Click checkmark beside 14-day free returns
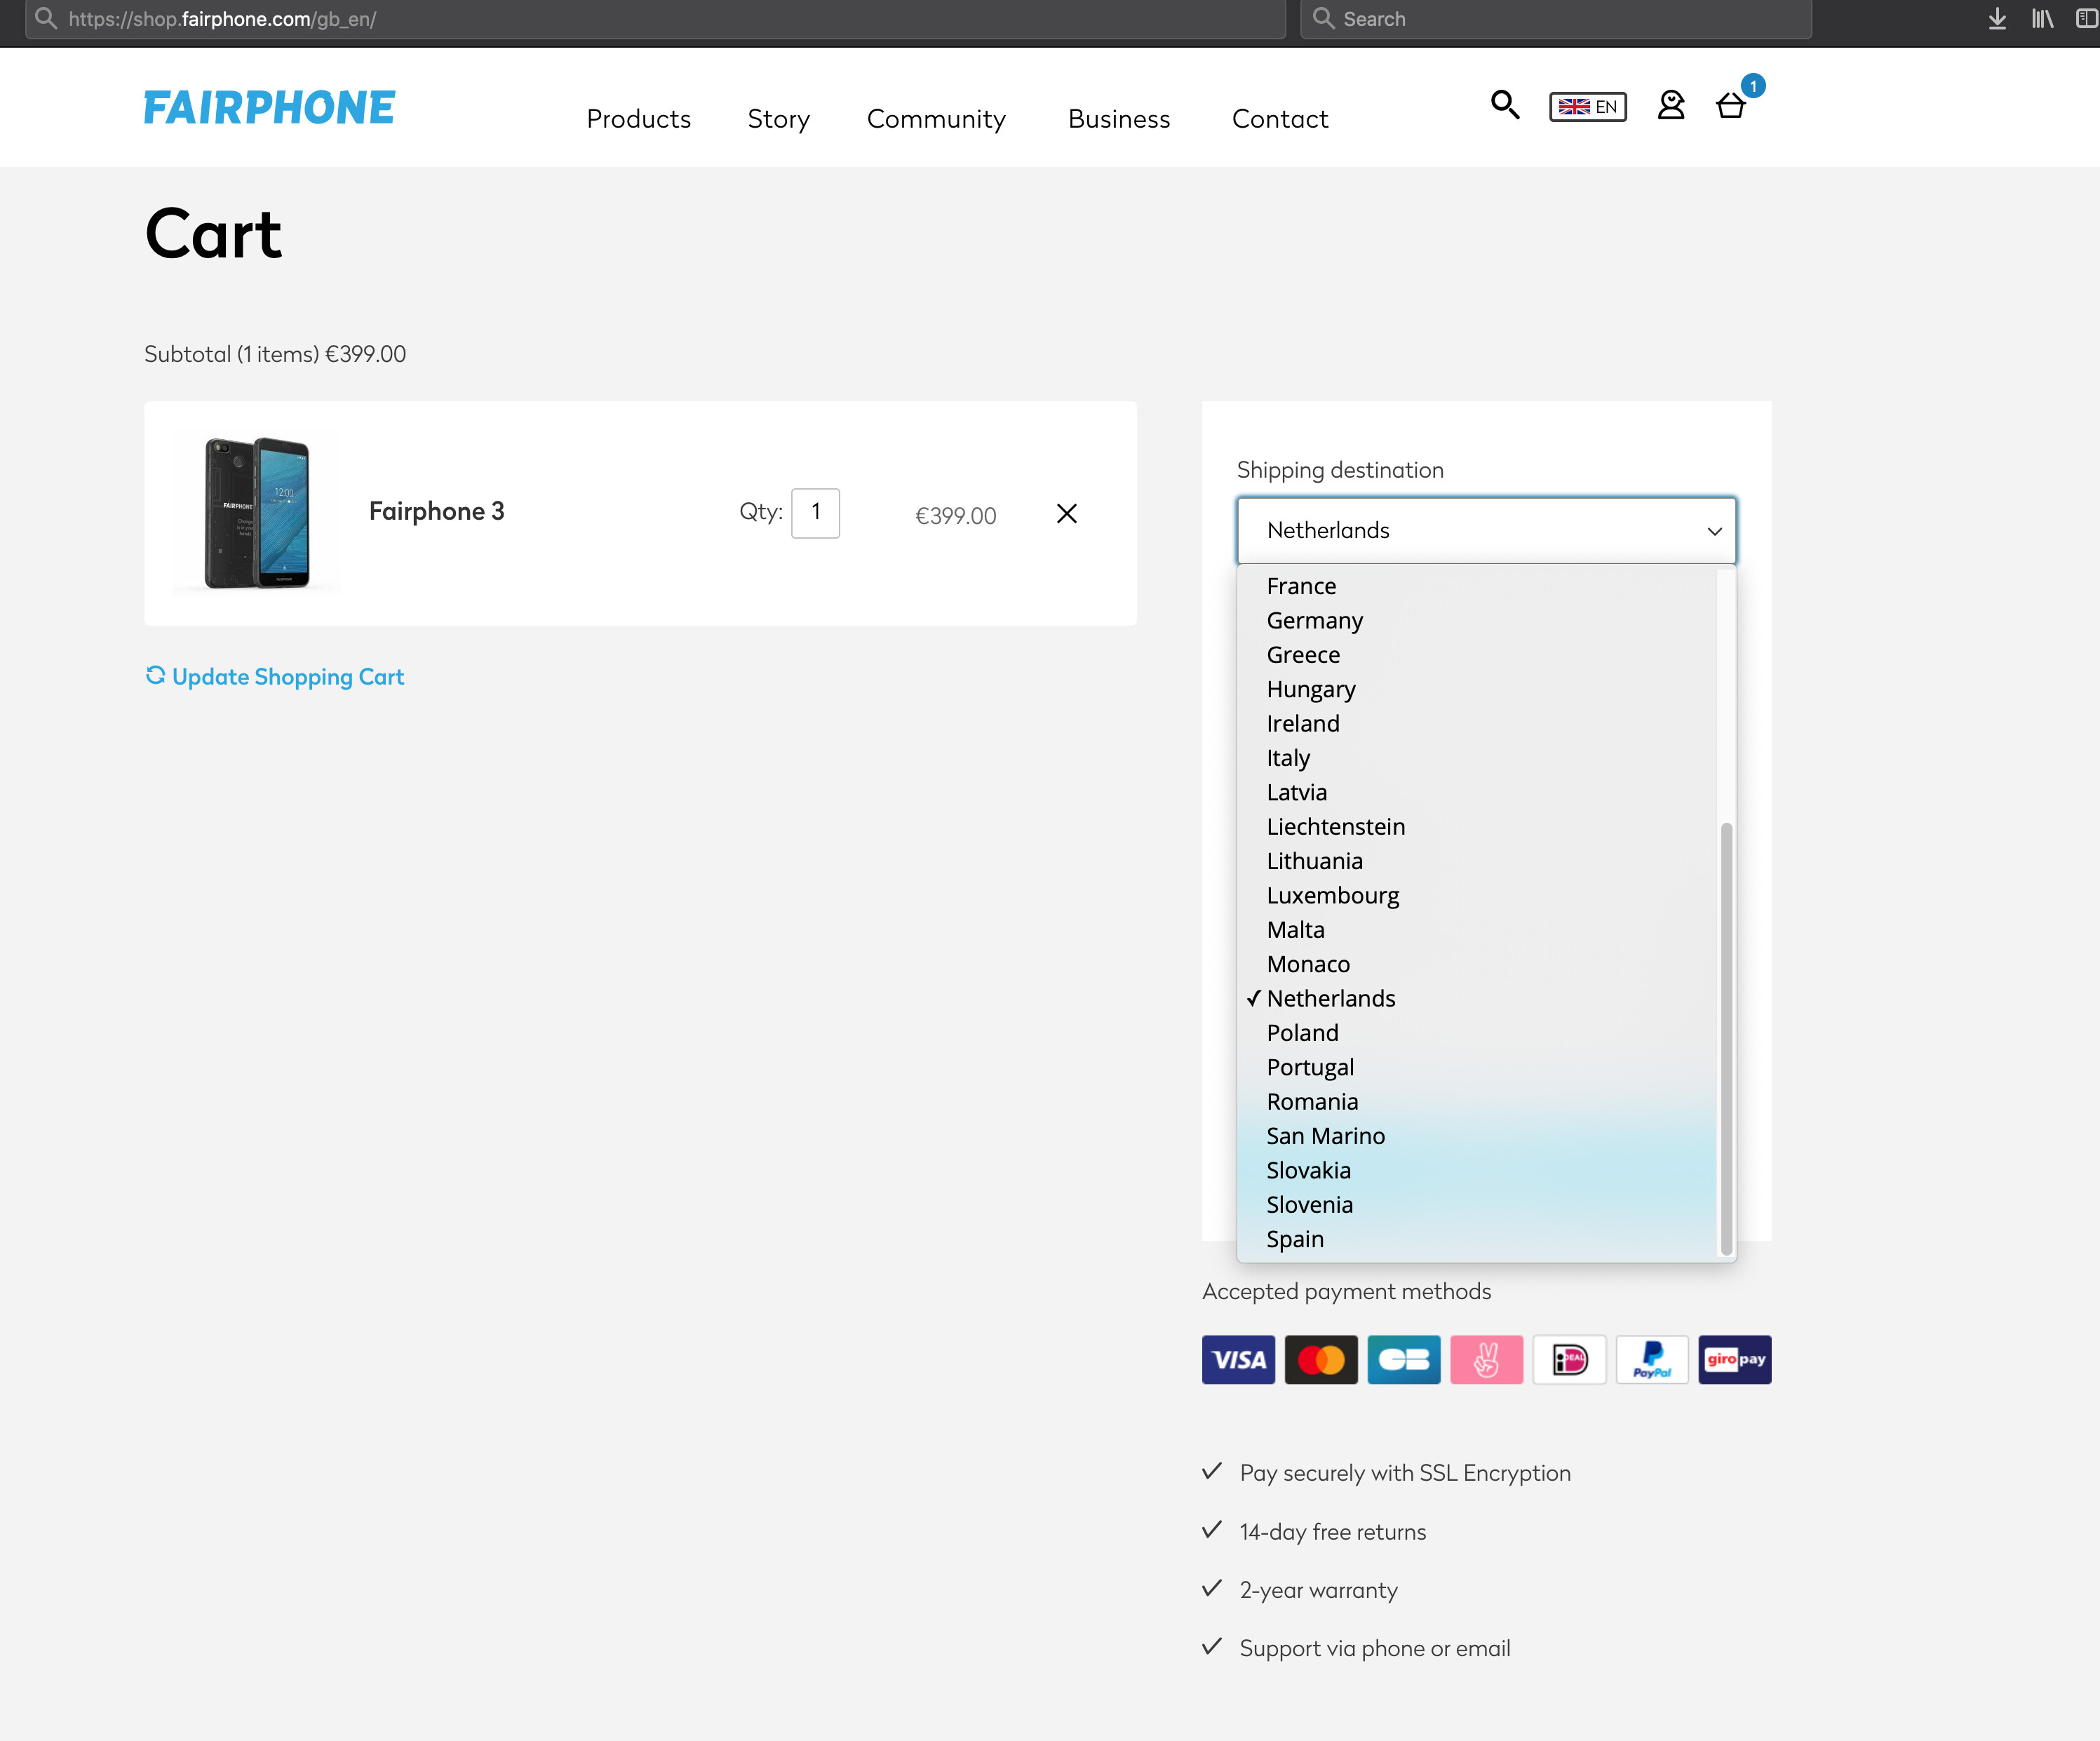The width and height of the screenshot is (2100, 1741). pos(1212,1530)
